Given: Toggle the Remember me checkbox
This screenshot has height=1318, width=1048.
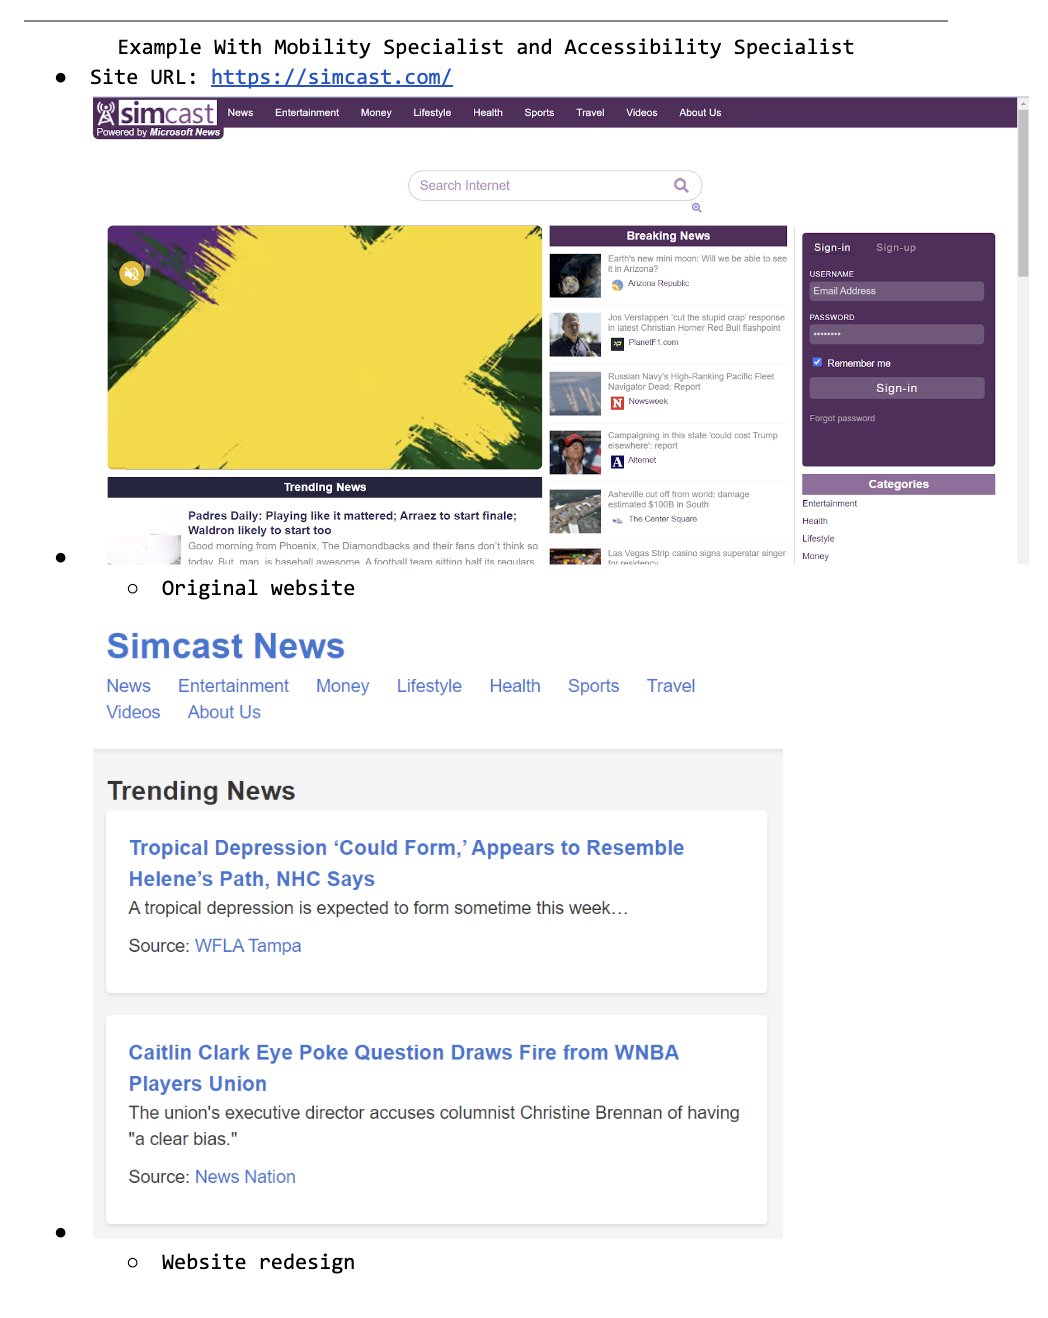Looking at the screenshot, I should click(x=817, y=362).
